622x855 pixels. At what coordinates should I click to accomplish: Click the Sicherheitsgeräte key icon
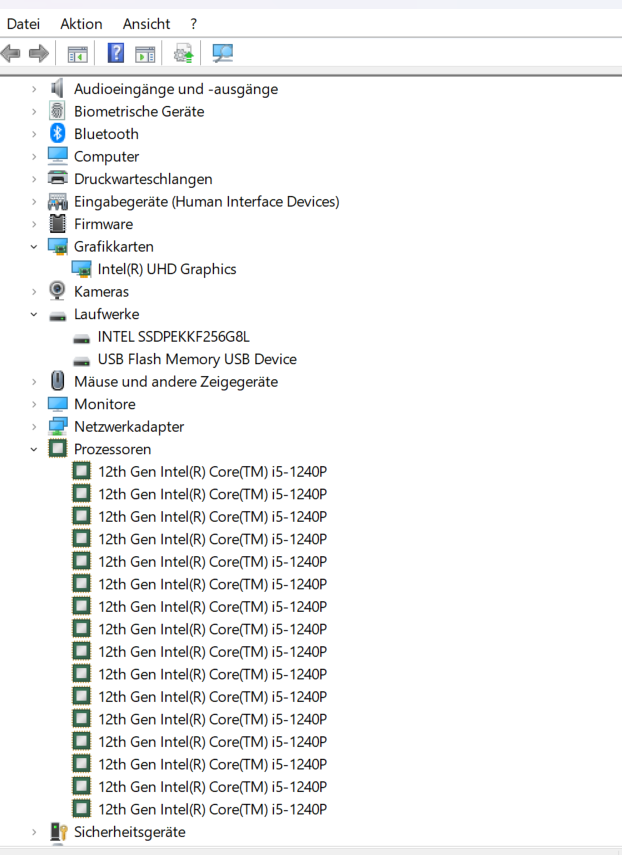point(58,832)
